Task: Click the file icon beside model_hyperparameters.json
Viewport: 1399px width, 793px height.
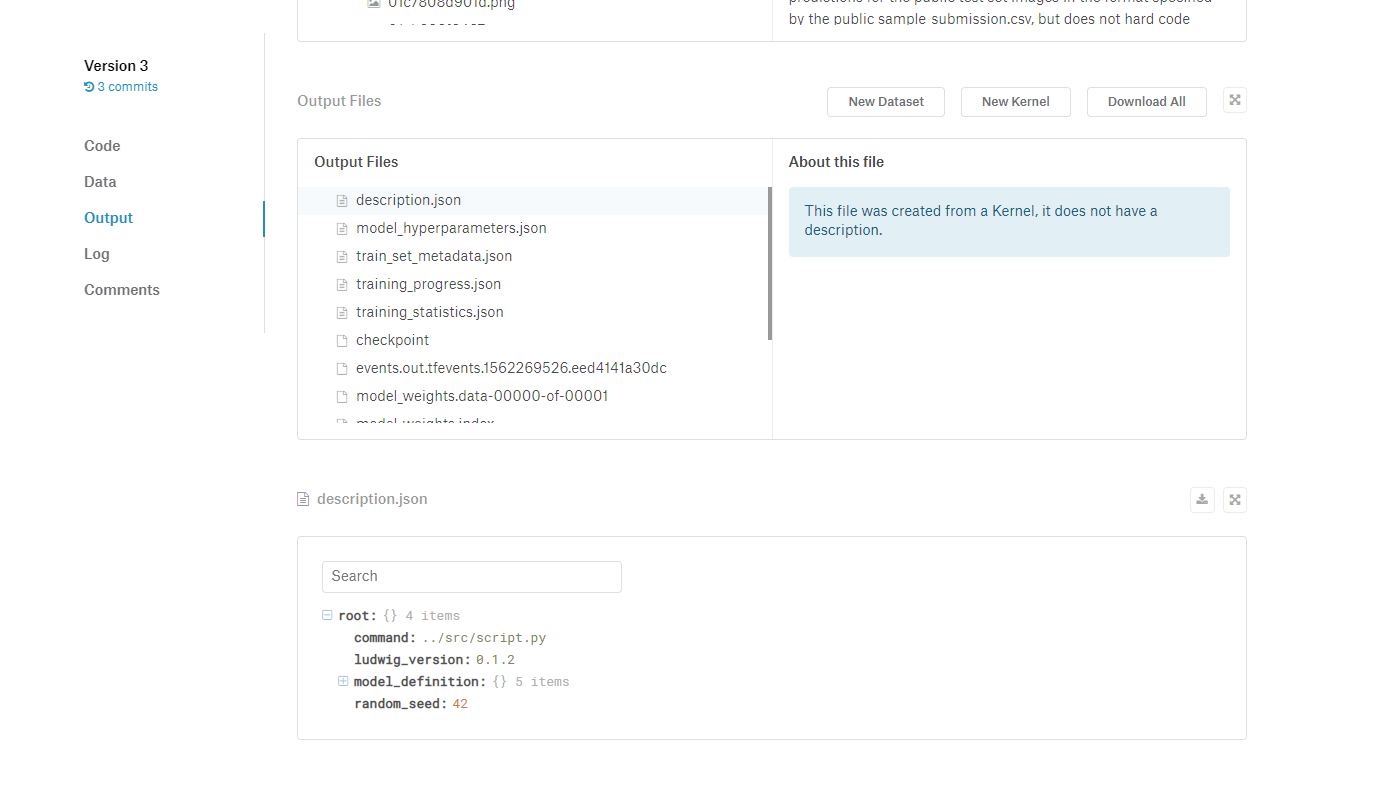Action: coord(341,228)
